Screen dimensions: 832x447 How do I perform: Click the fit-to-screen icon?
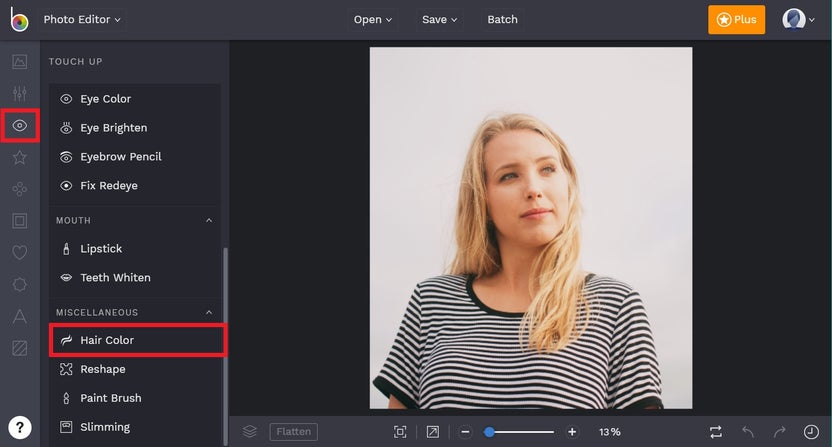pos(400,432)
